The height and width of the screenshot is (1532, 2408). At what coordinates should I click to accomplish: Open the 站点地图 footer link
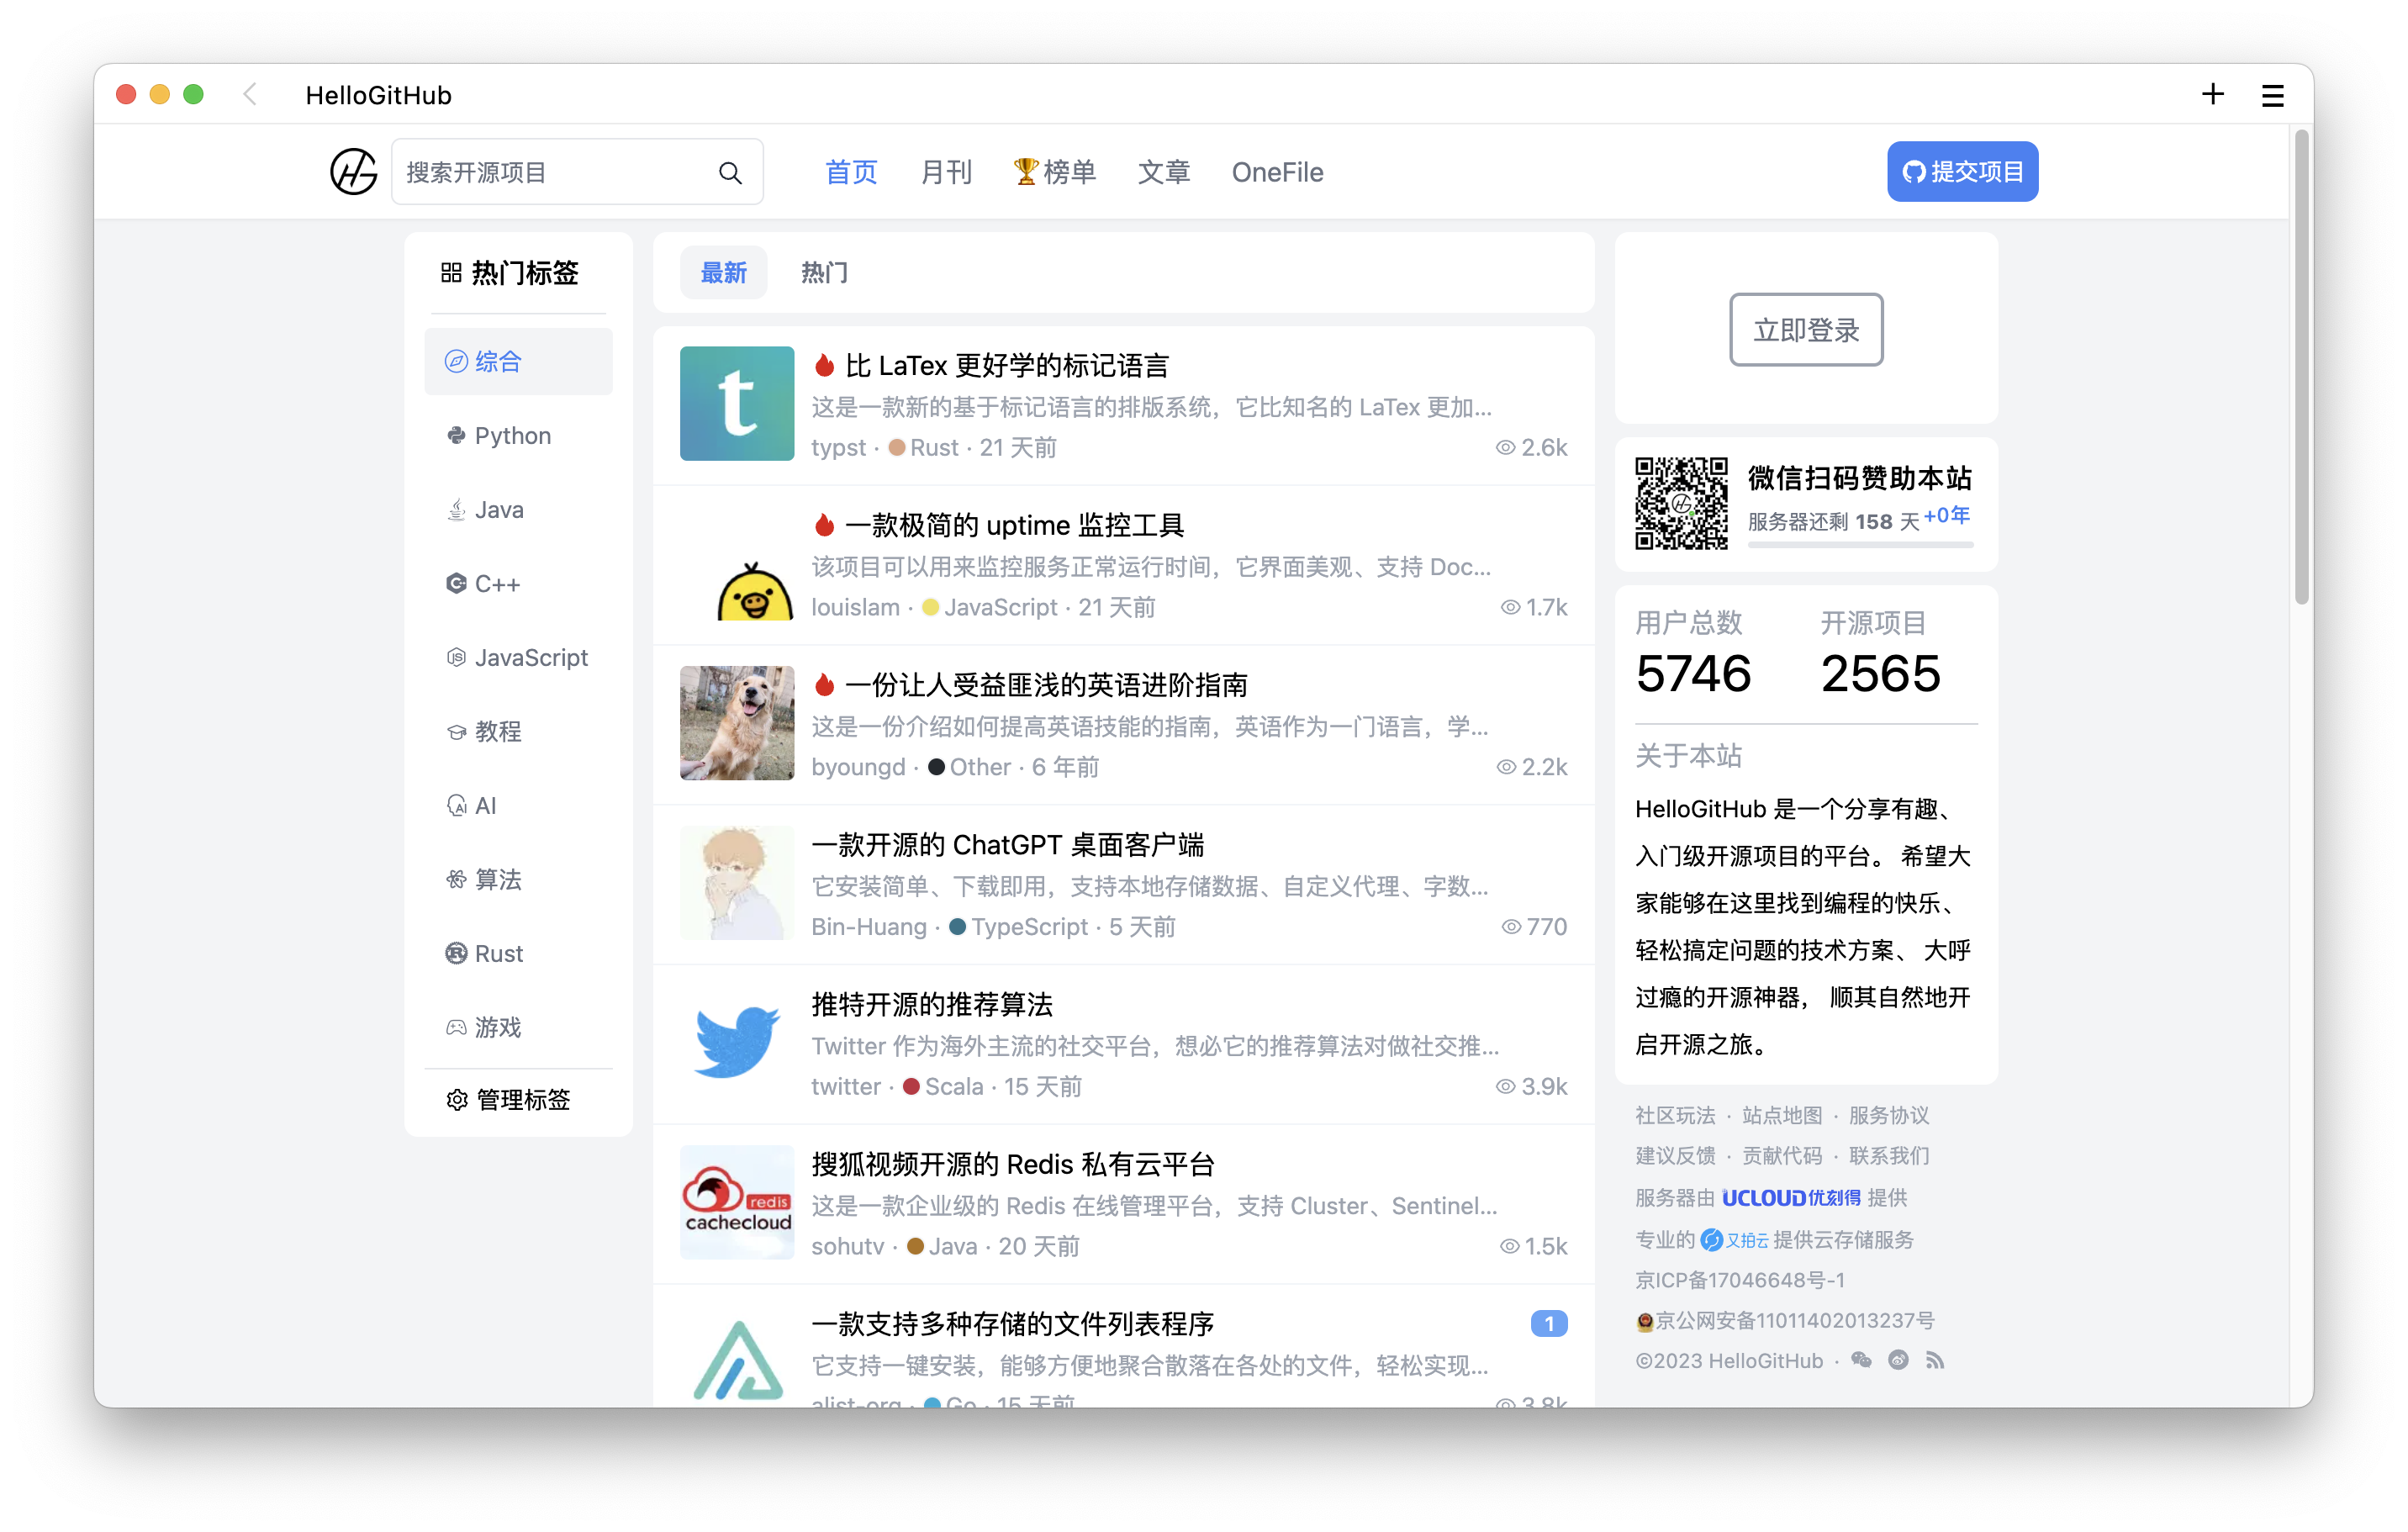[x=1782, y=1116]
